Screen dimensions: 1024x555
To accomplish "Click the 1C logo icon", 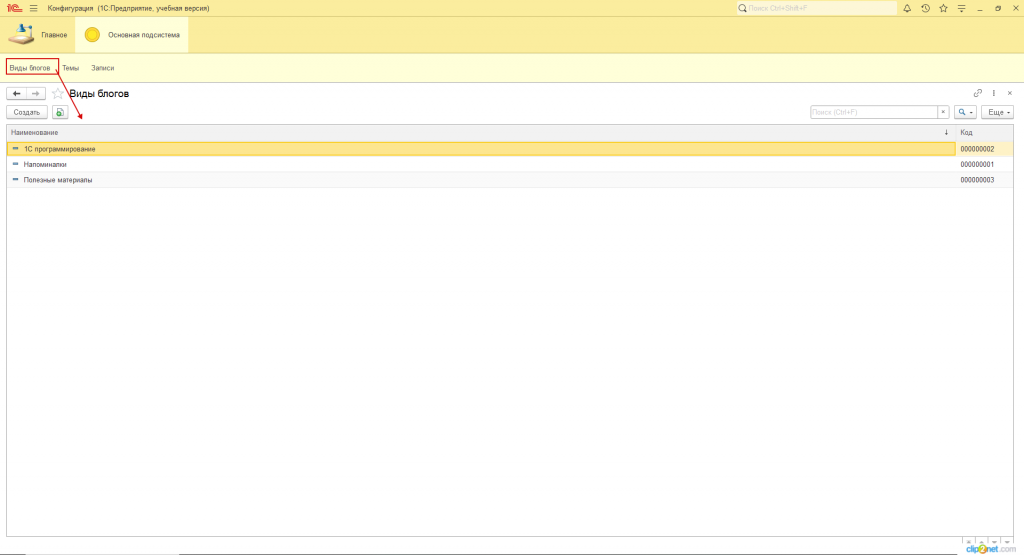I will tap(14, 8).
